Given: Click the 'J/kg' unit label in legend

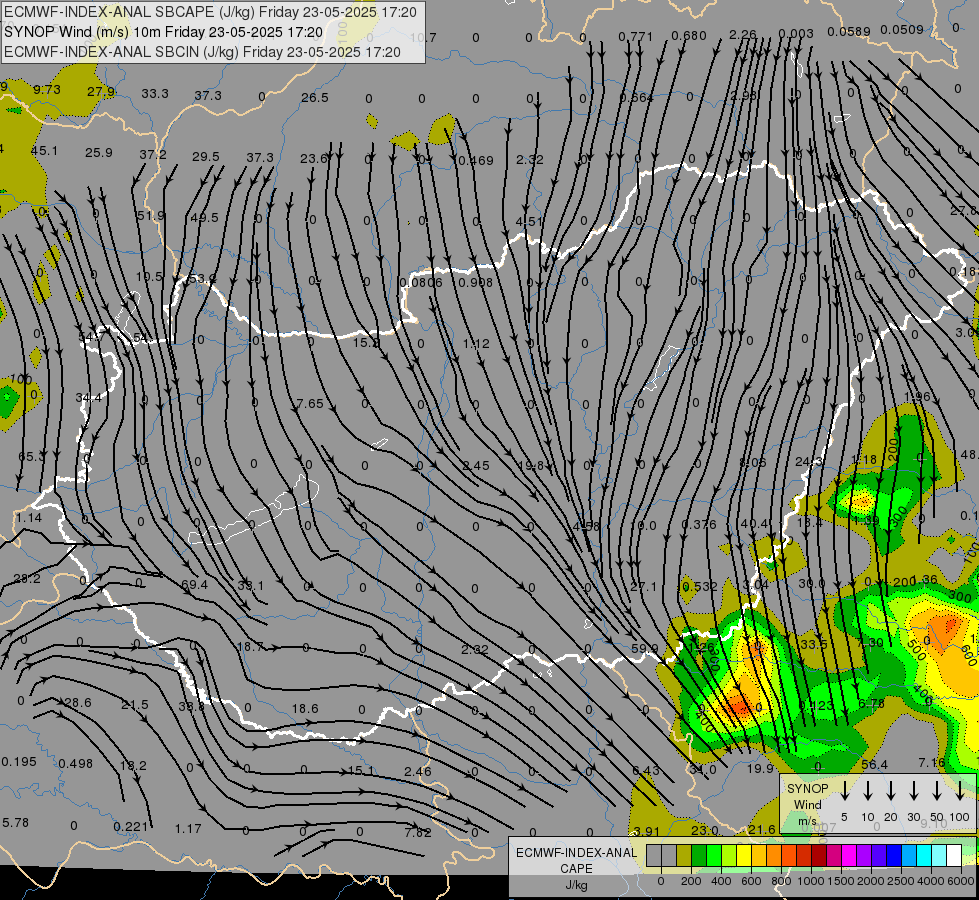Looking at the screenshot, I should (576, 885).
